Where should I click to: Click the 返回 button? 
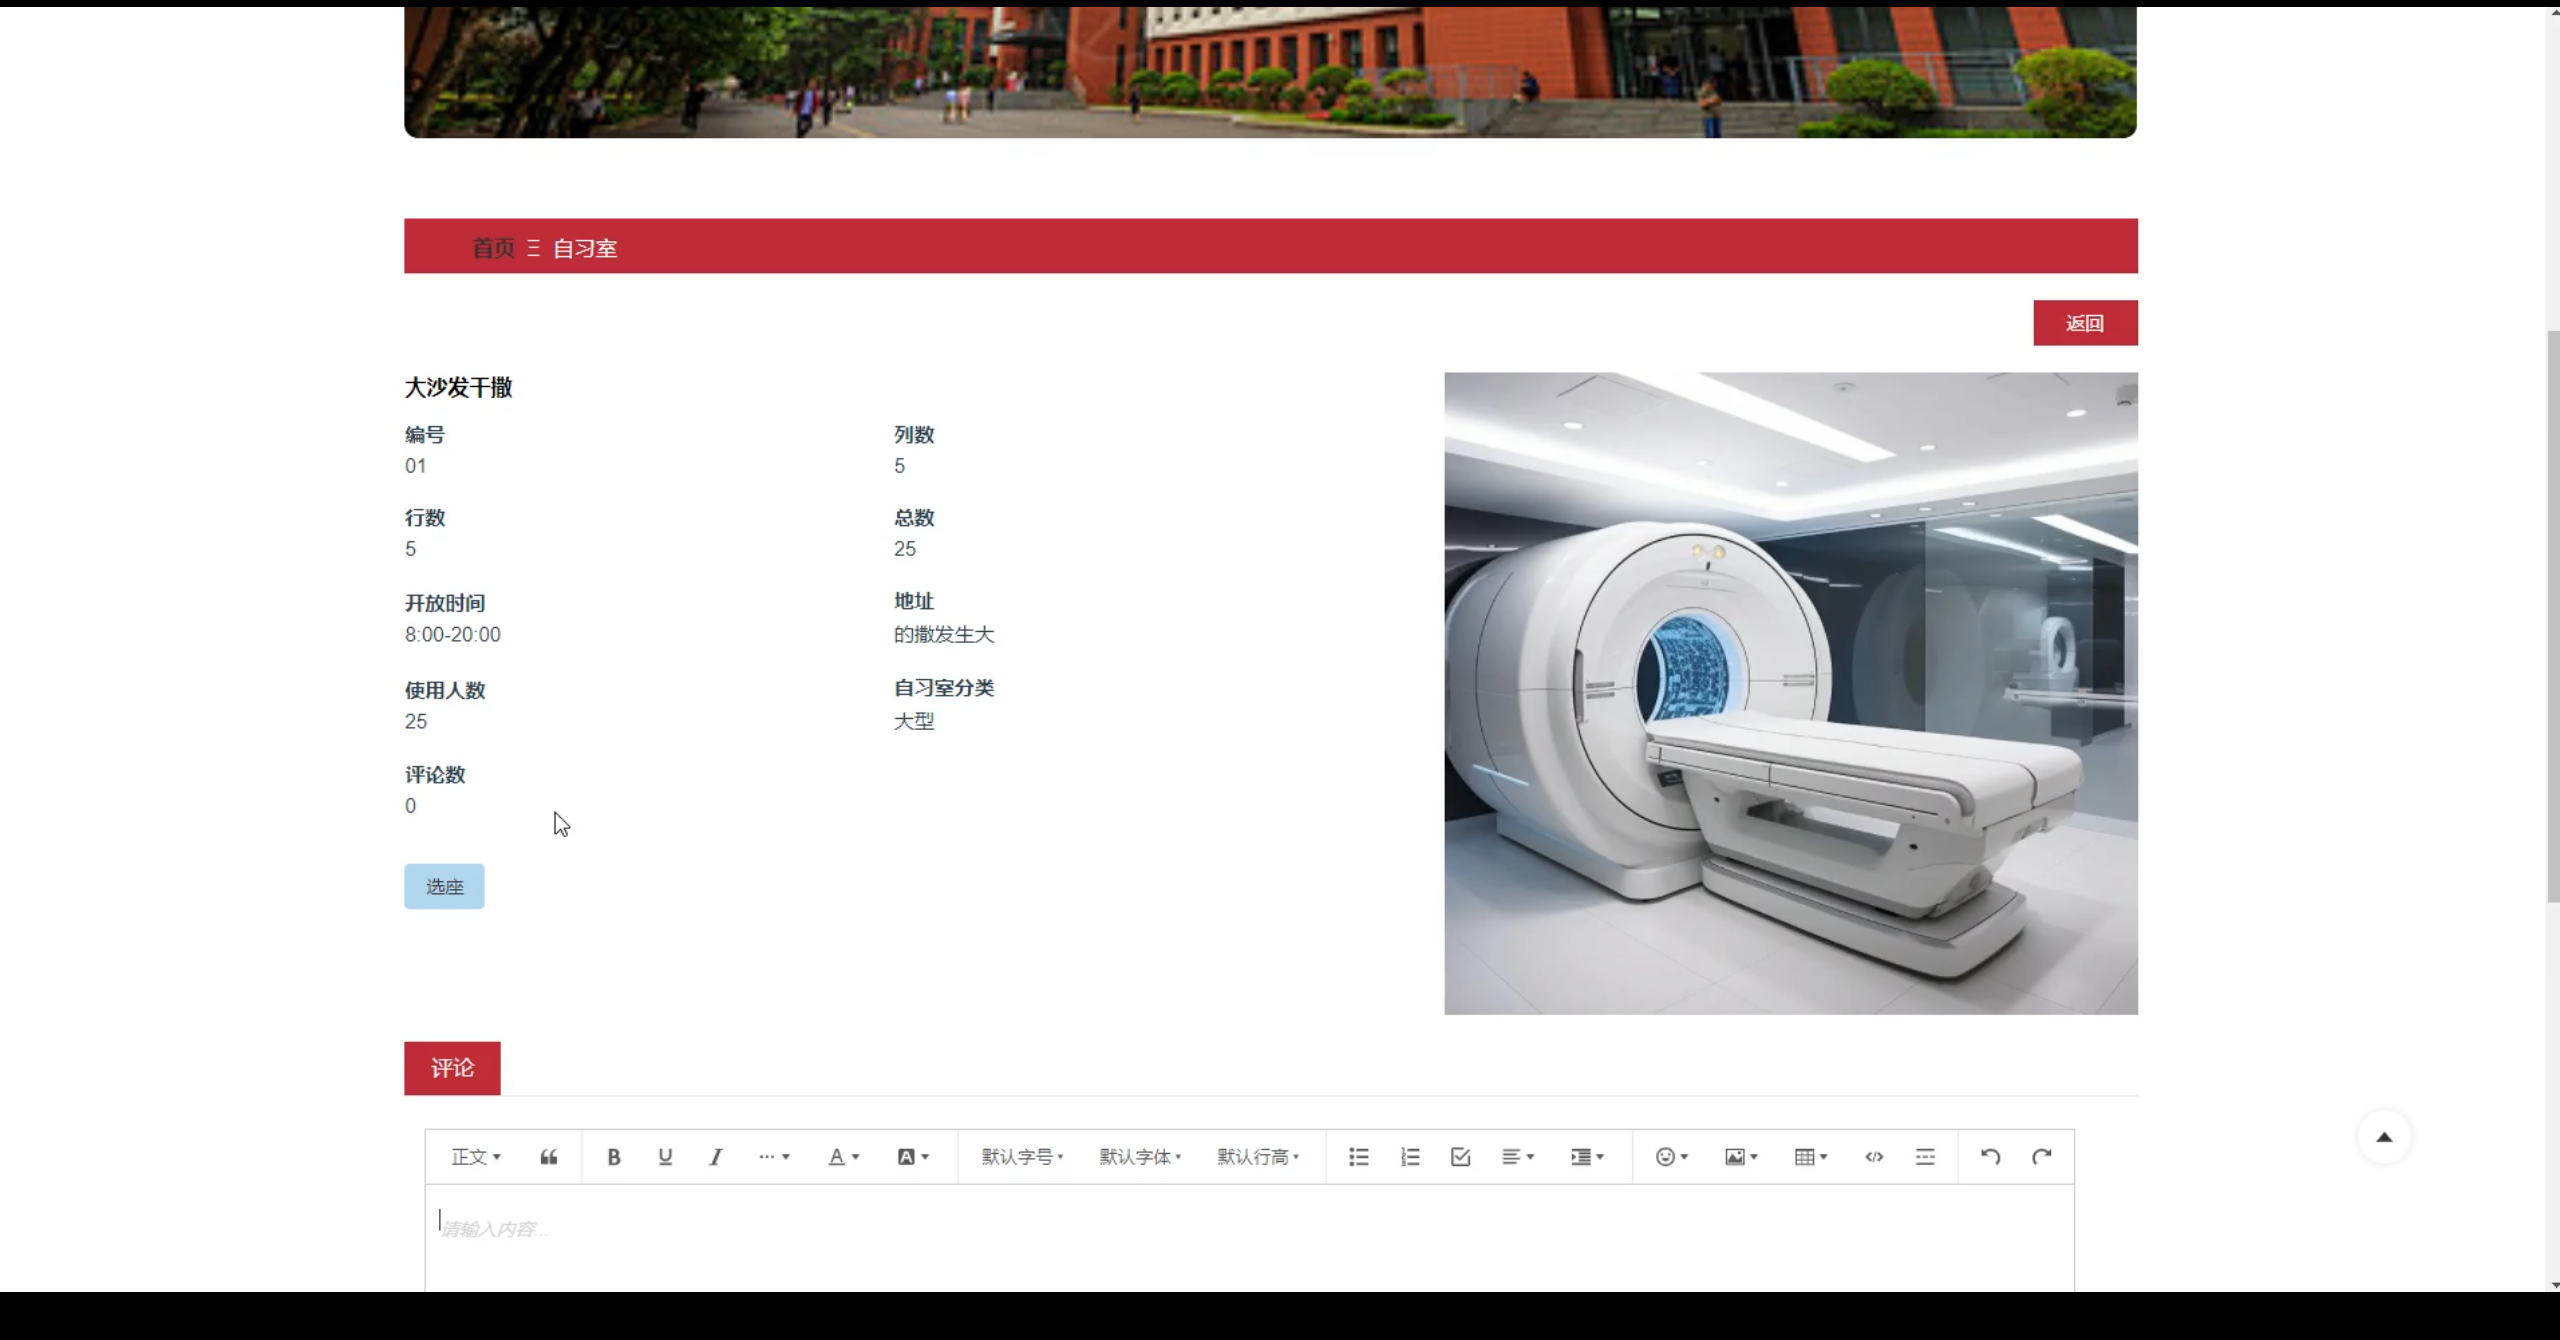click(x=2085, y=323)
